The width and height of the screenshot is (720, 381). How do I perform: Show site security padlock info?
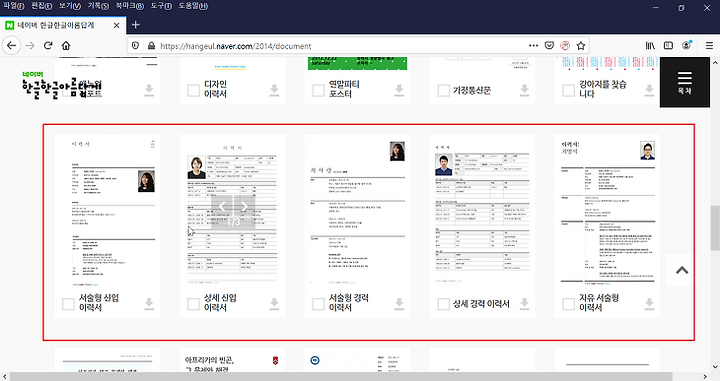(151, 46)
